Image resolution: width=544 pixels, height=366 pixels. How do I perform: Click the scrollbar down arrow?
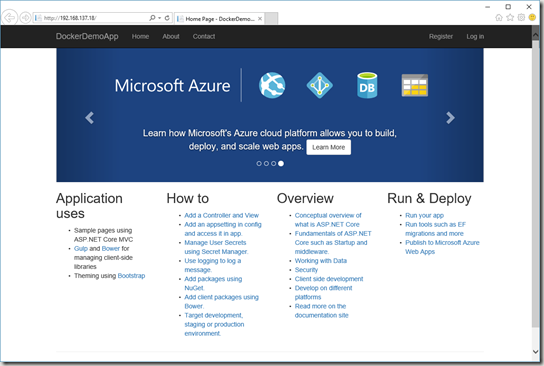click(535, 351)
